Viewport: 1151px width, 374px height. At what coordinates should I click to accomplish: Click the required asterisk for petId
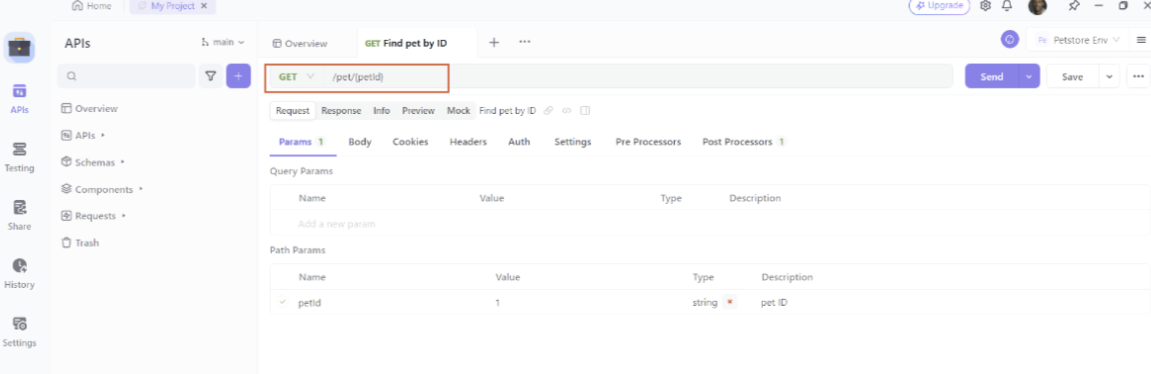[730, 302]
